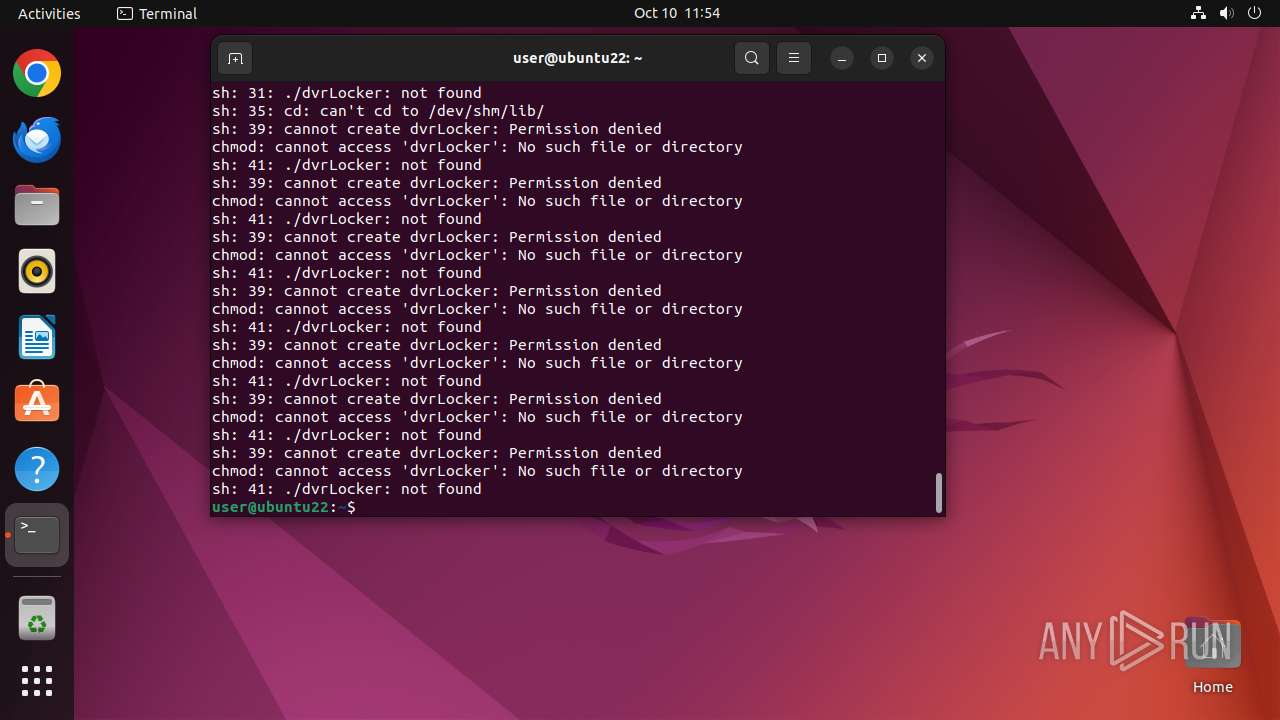Launch Rhythmbox music player

pos(37,272)
